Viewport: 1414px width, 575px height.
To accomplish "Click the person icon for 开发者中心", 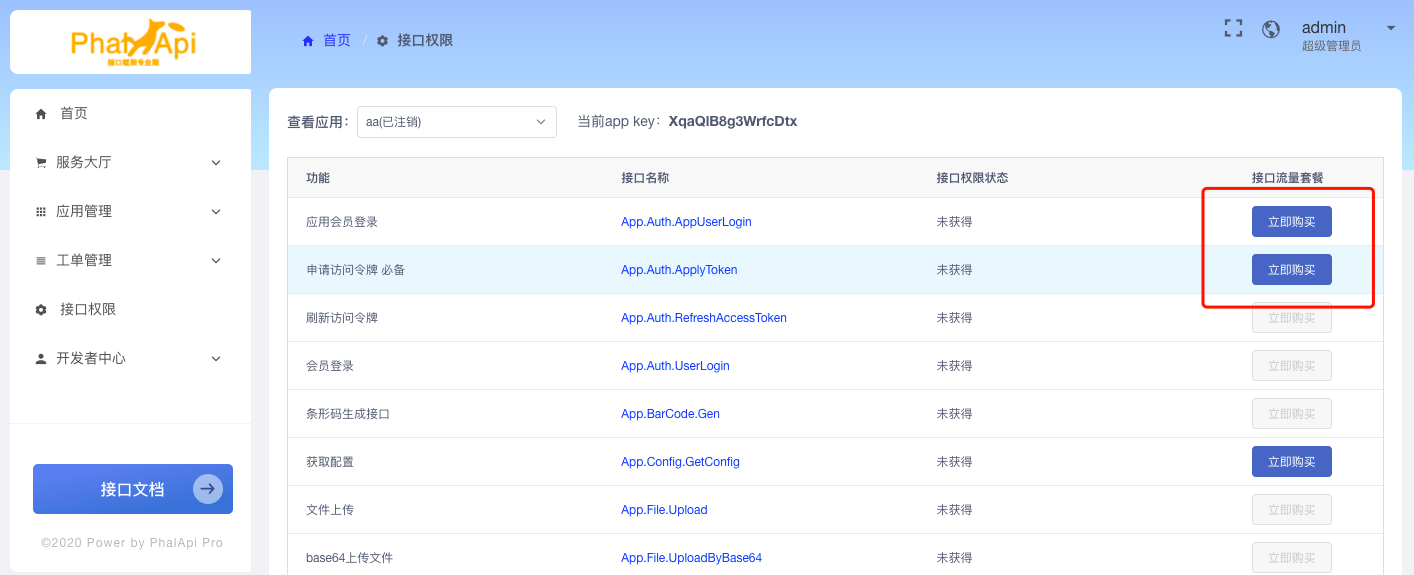I will (x=41, y=358).
